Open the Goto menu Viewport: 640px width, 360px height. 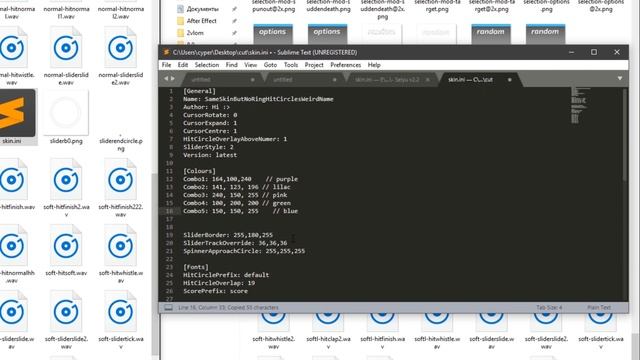(270, 65)
